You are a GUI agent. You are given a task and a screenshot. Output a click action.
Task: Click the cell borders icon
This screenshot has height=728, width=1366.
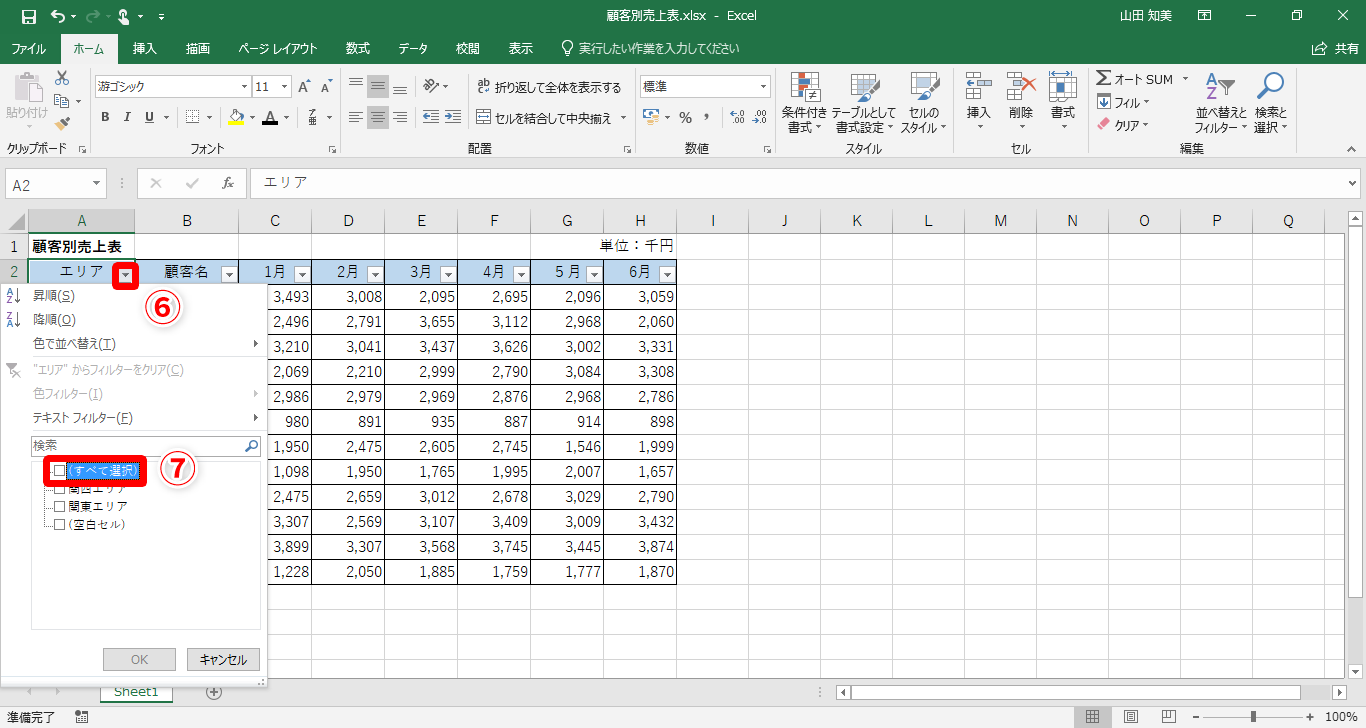point(193,117)
